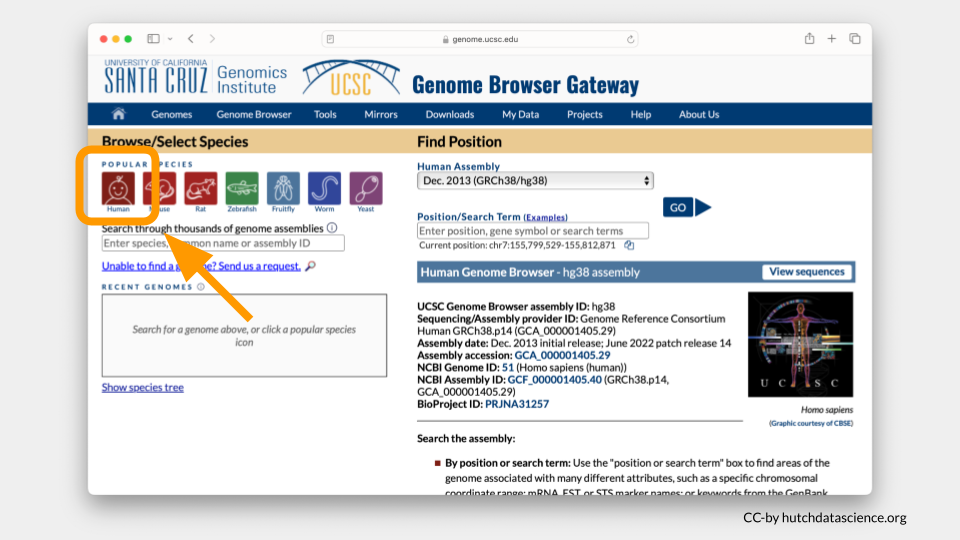Click the Safari address bar
This screenshot has height=540, width=960.
coord(480,39)
